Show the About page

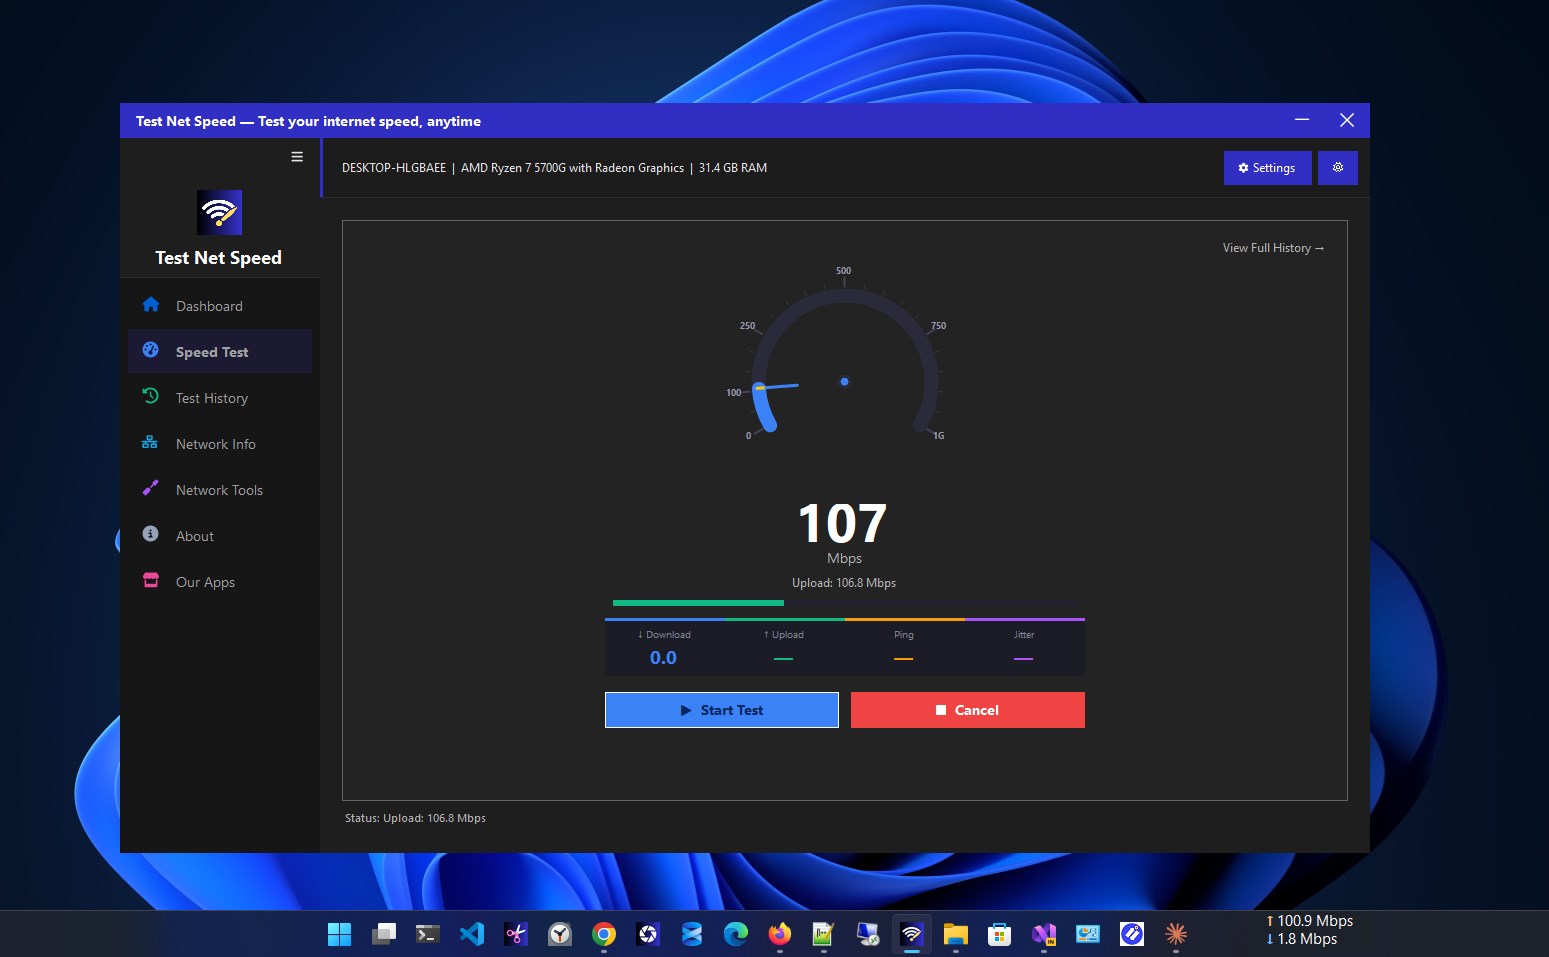coord(220,536)
